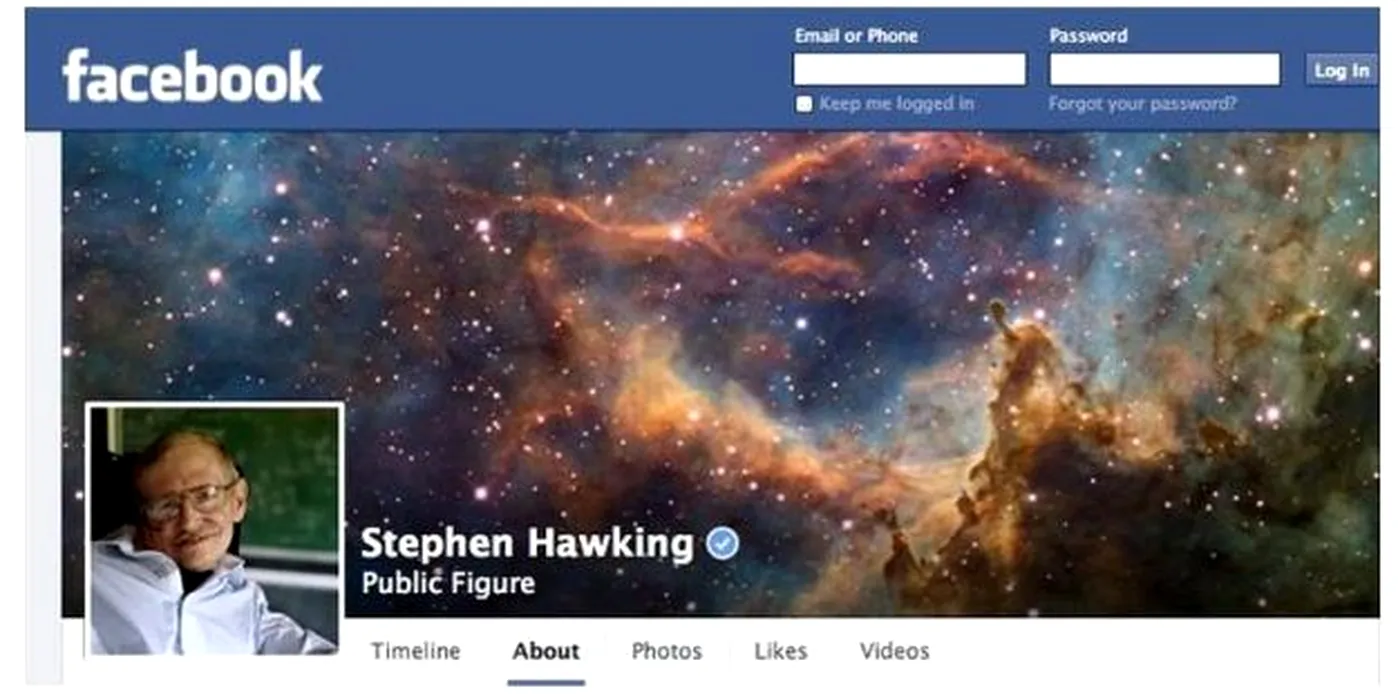The width and height of the screenshot is (1398, 700).
Task: Open Stephen Hawking's profile picture
Action: click(215, 530)
